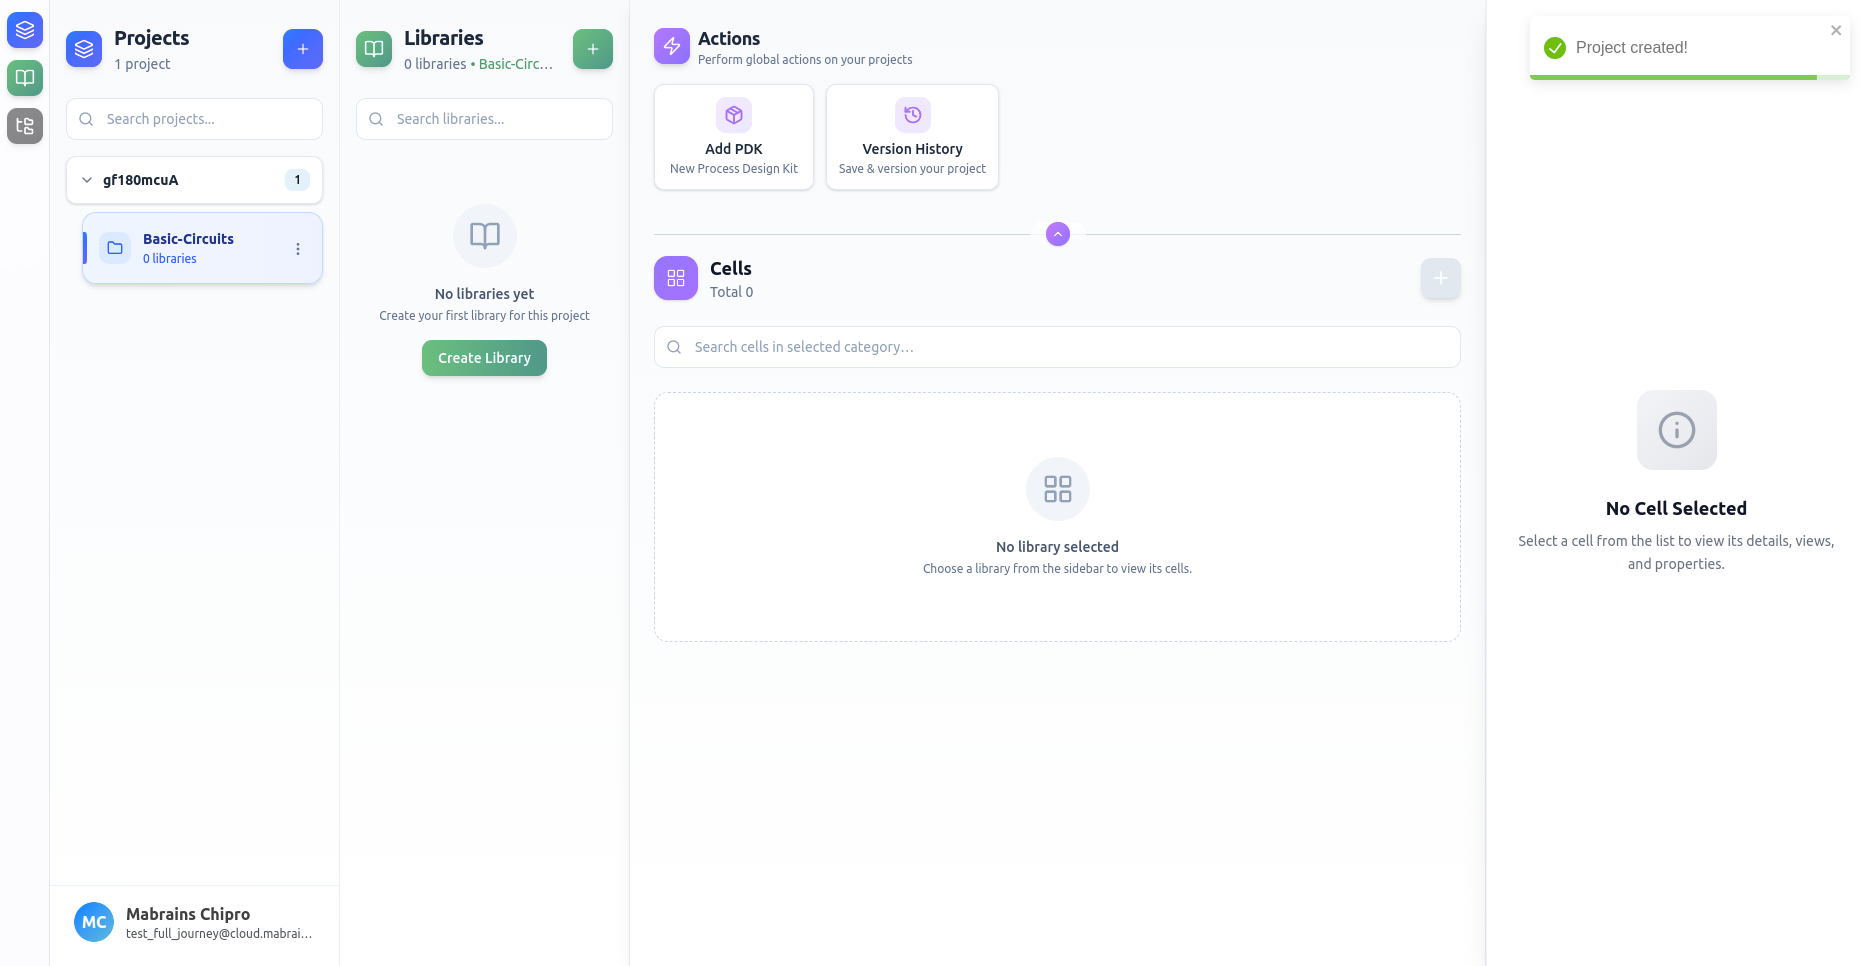The image size is (1866, 966).
Task: Click the Create Library button
Action: 484,358
